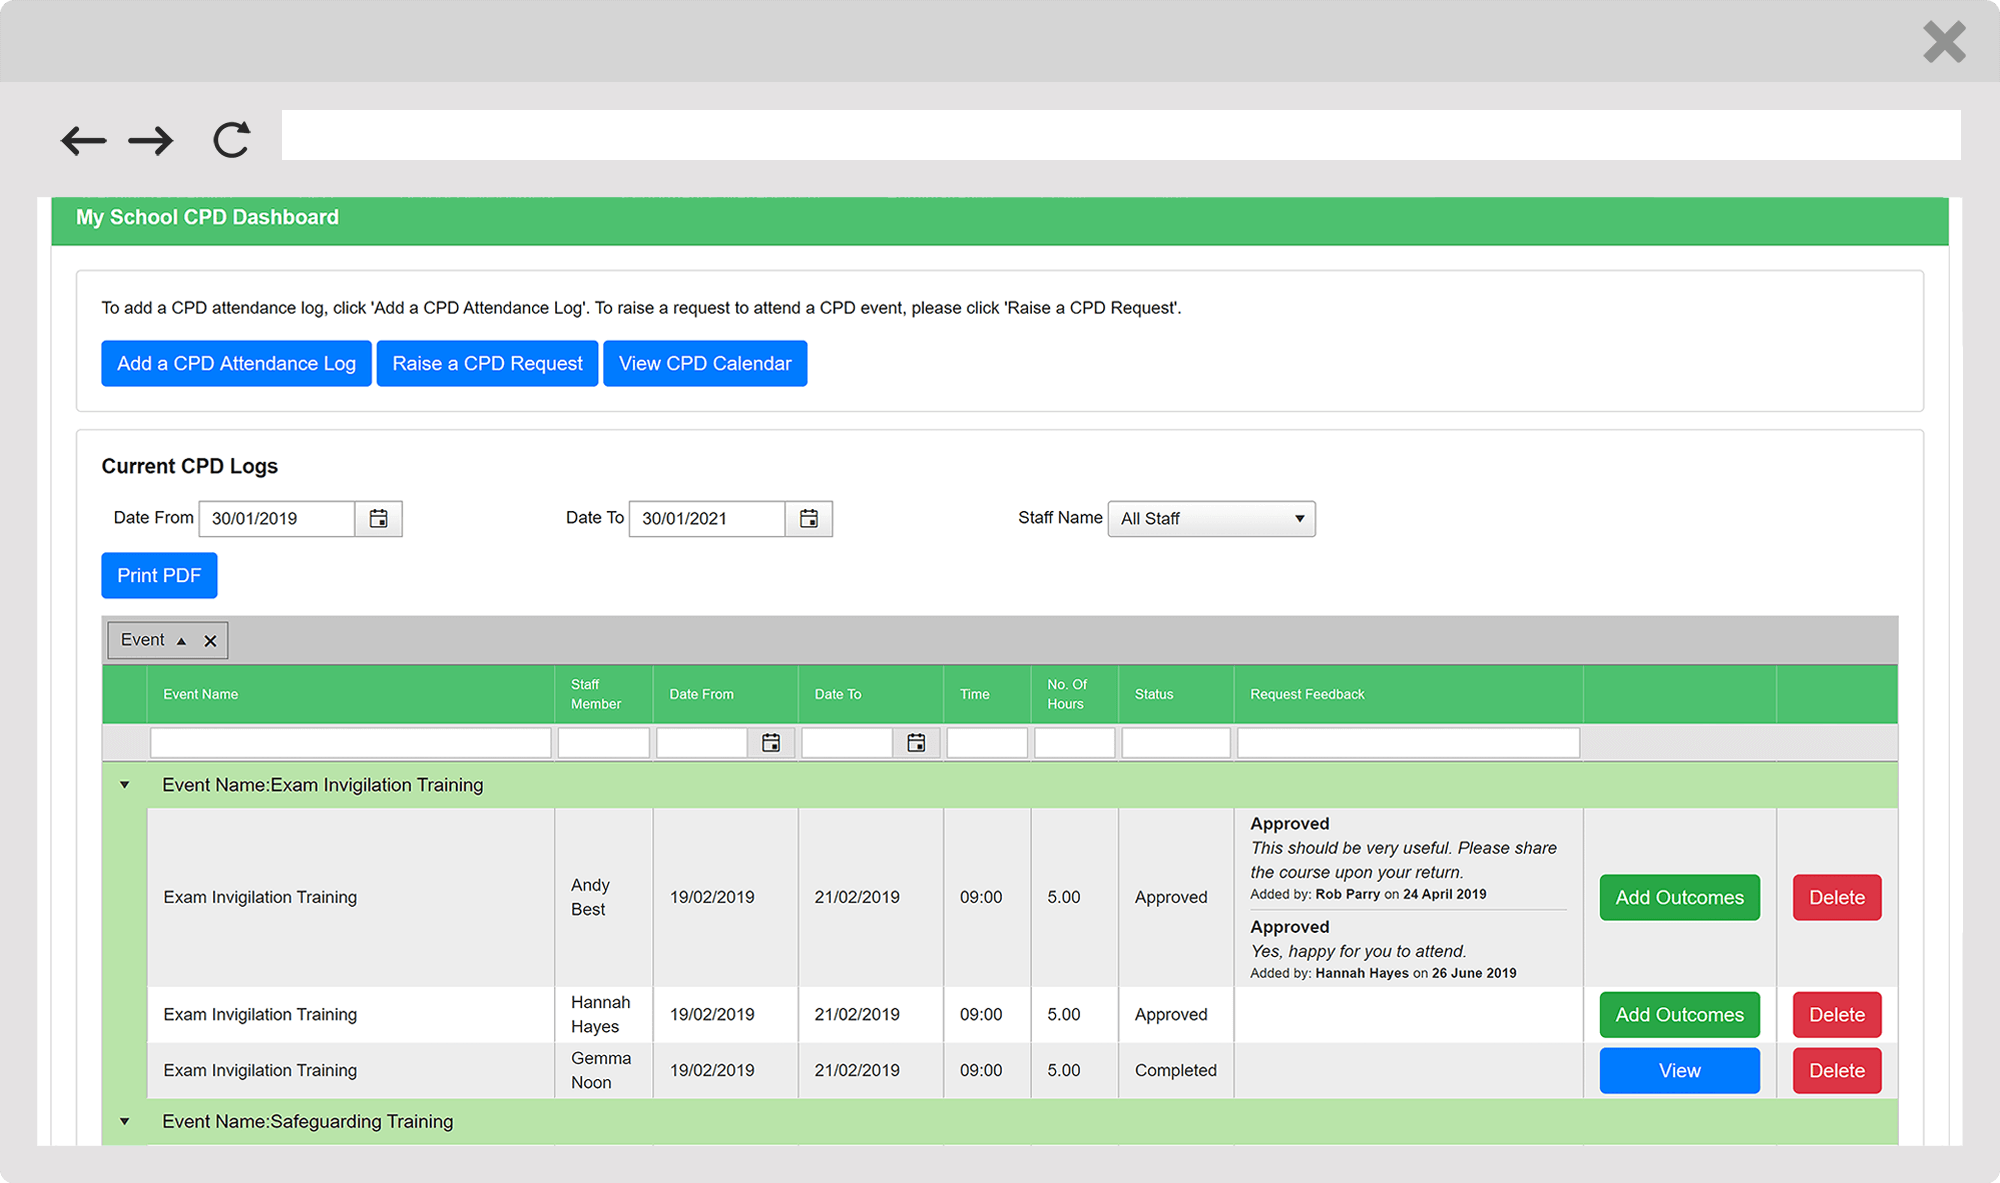Click the Event Name filter box
The image size is (2000, 1183).
click(x=350, y=743)
